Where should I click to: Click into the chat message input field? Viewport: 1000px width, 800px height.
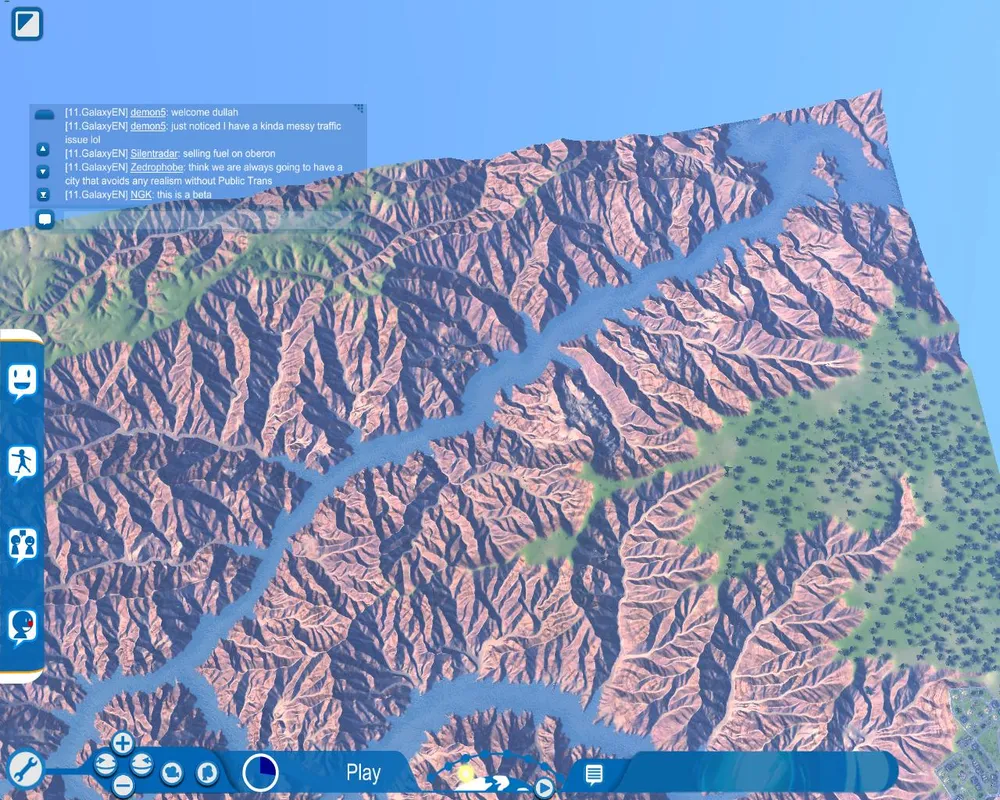click(209, 220)
